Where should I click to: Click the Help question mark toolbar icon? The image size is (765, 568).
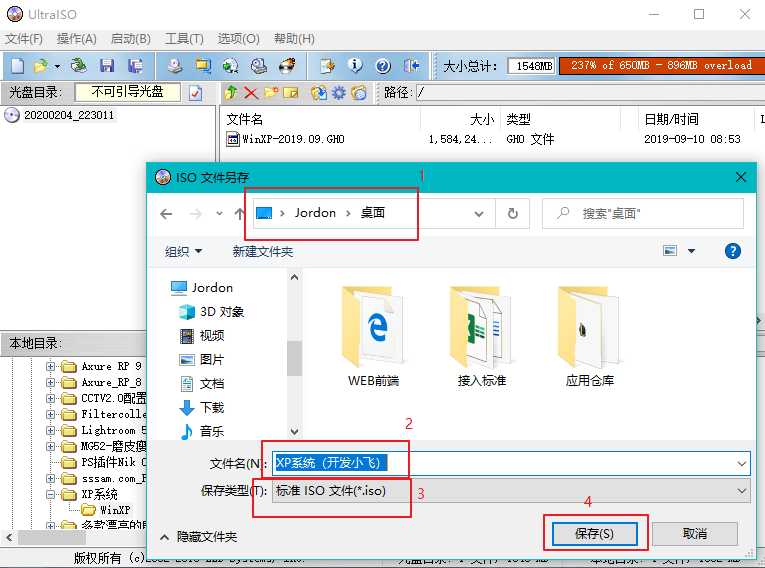coord(383,65)
